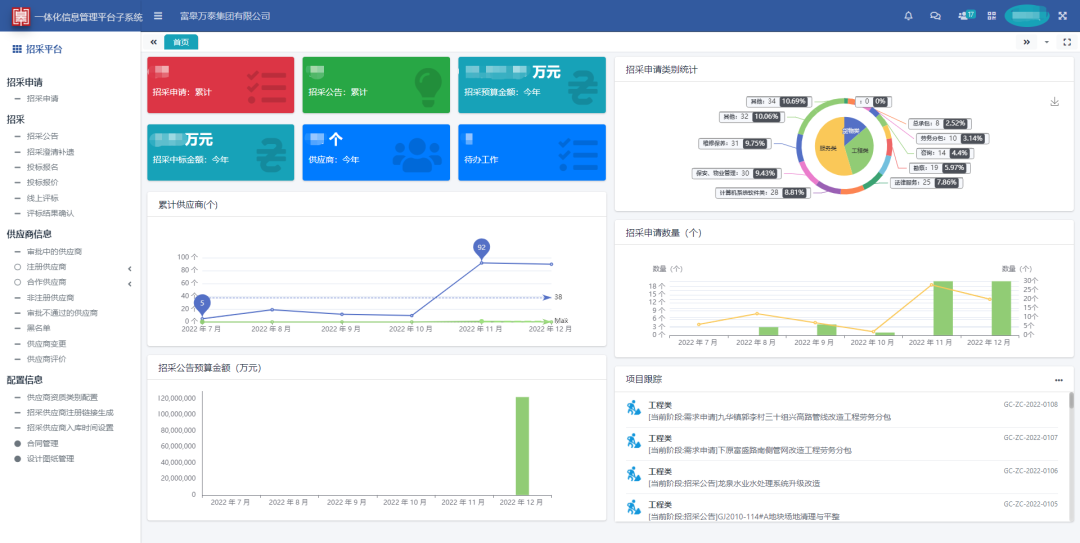Click the 招采预算金额：今年 card
1080x543 pixels.
click(x=532, y=85)
